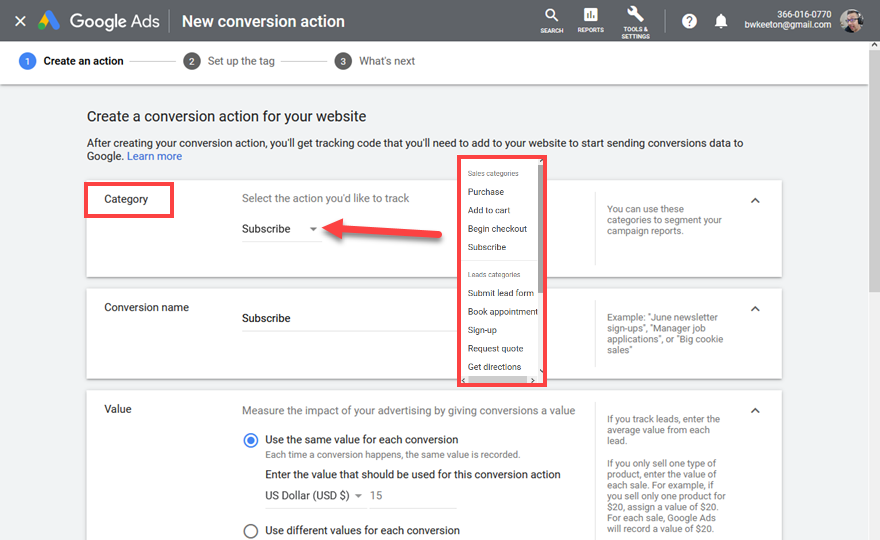Open the US Dollar currency dropdown
This screenshot has height=540, width=880.
coord(314,495)
